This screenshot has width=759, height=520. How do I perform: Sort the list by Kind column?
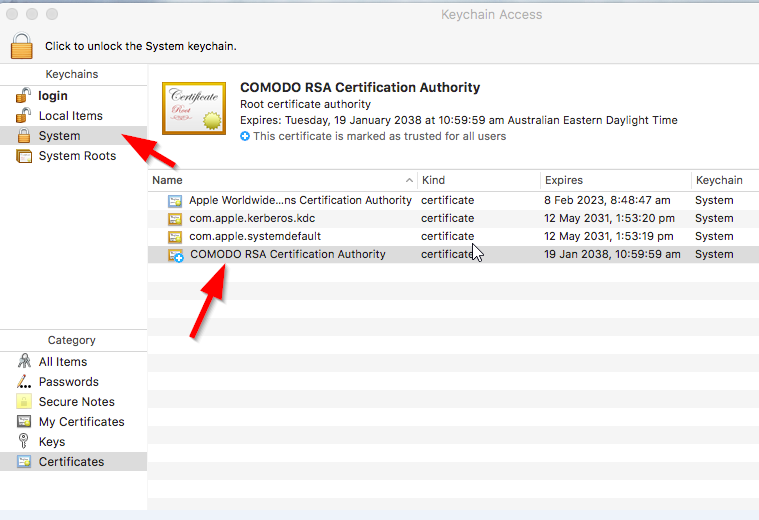[479, 180]
